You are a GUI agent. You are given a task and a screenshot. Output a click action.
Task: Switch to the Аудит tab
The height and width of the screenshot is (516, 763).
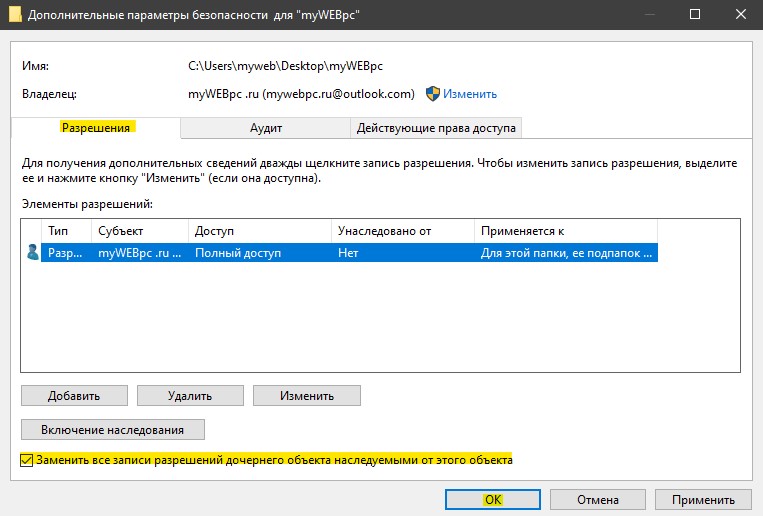tap(266, 128)
